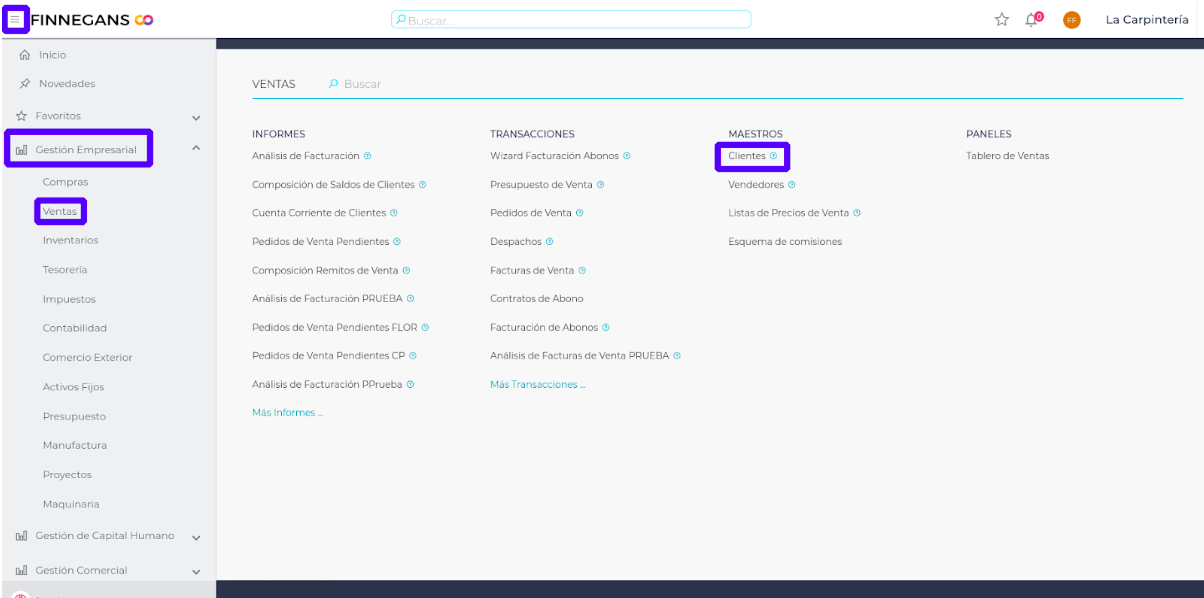Open help icon beside Pedidos de Venta Pendientes CP

coord(413,355)
